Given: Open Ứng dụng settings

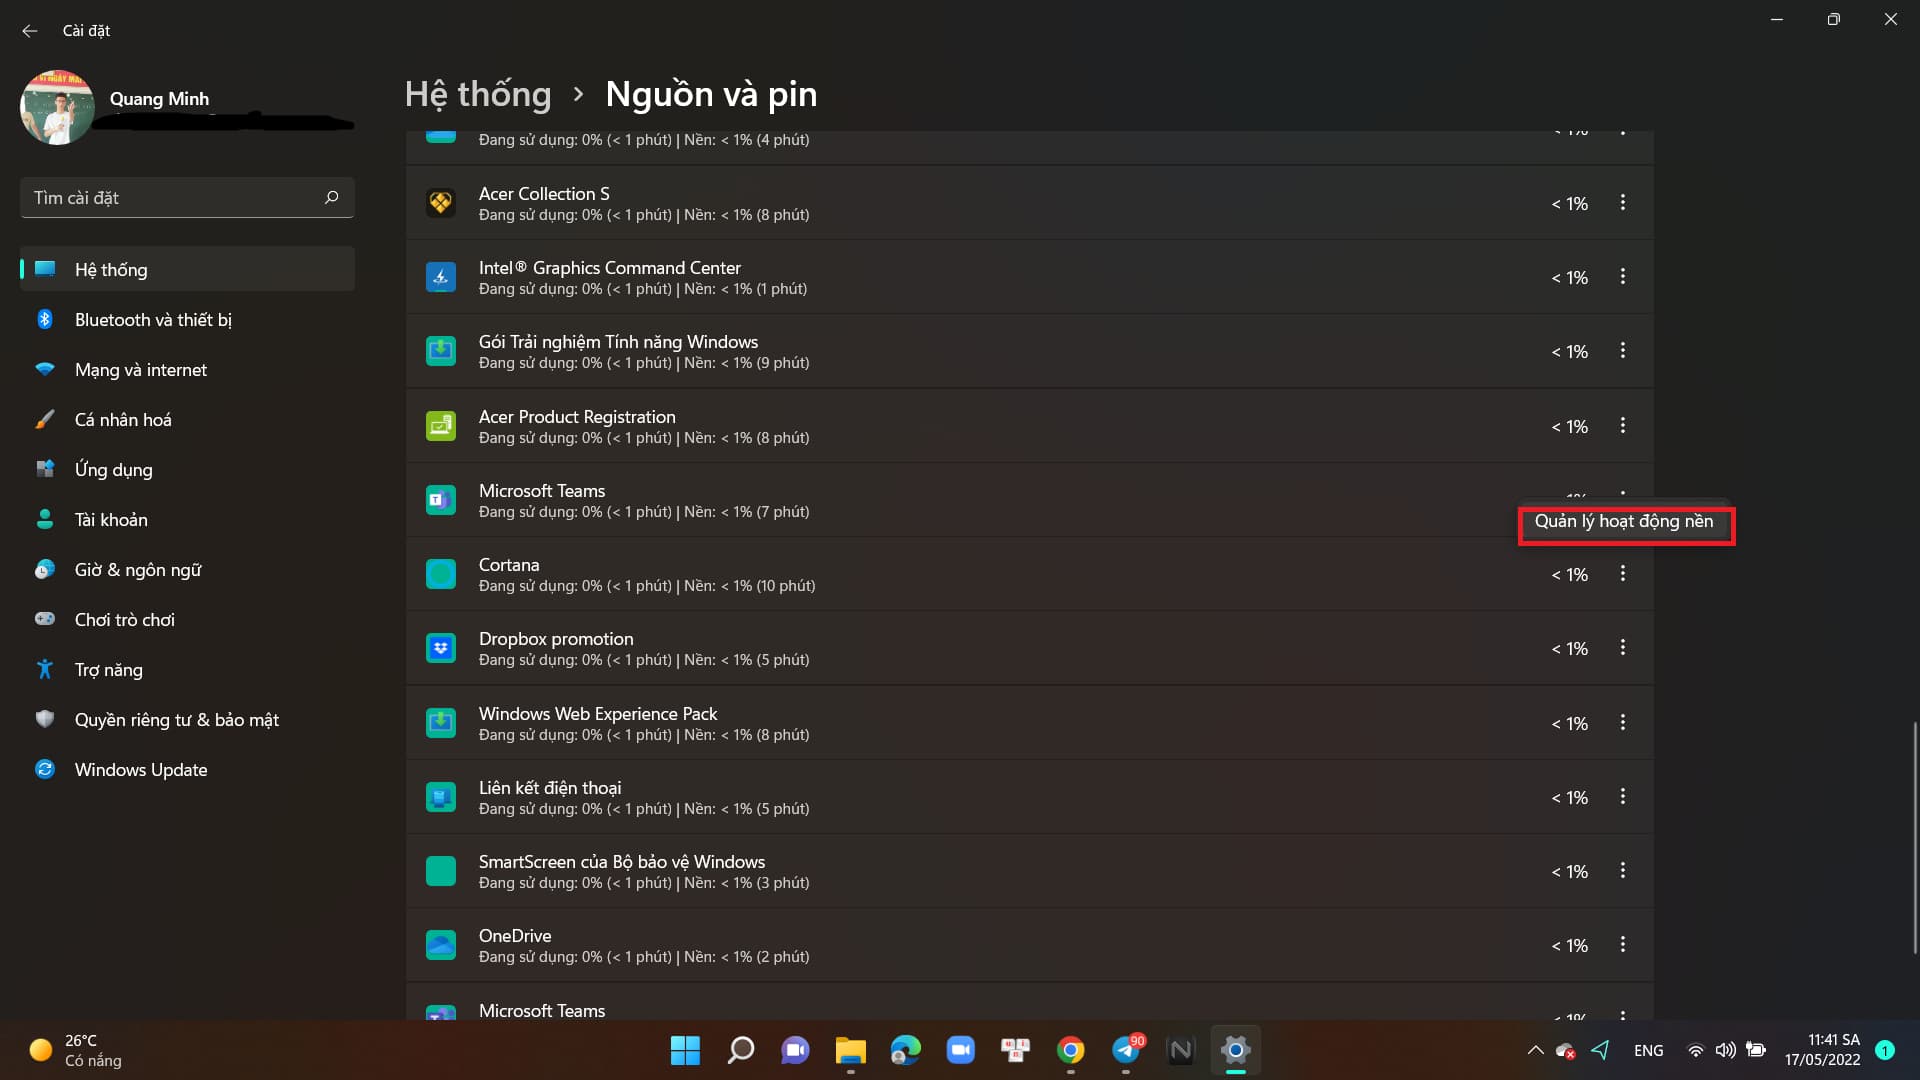Looking at the screenshot, I should click(187, 469).
